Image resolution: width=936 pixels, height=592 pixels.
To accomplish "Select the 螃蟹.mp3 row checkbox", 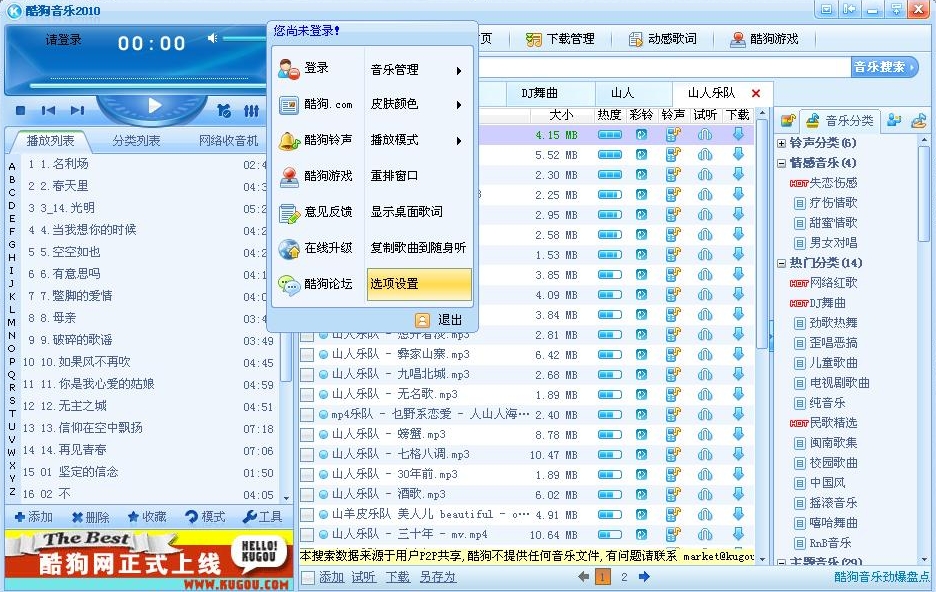I will point(307,434).
